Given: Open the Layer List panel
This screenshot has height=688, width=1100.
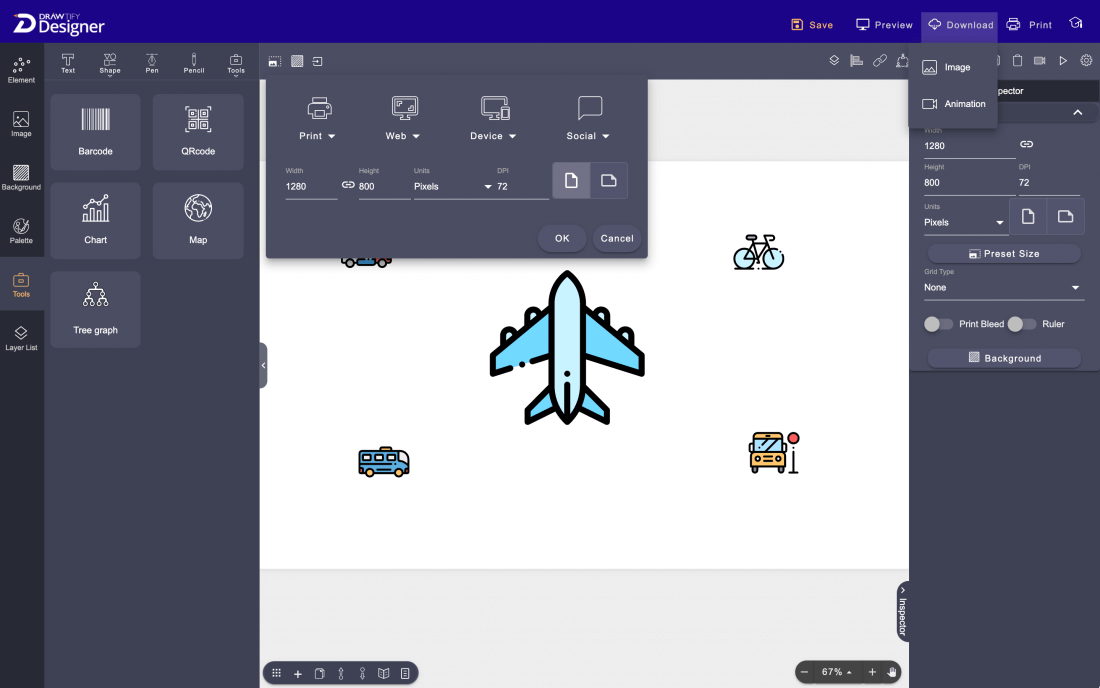Looking at the screenshot, I should click(x=21, y=338).
